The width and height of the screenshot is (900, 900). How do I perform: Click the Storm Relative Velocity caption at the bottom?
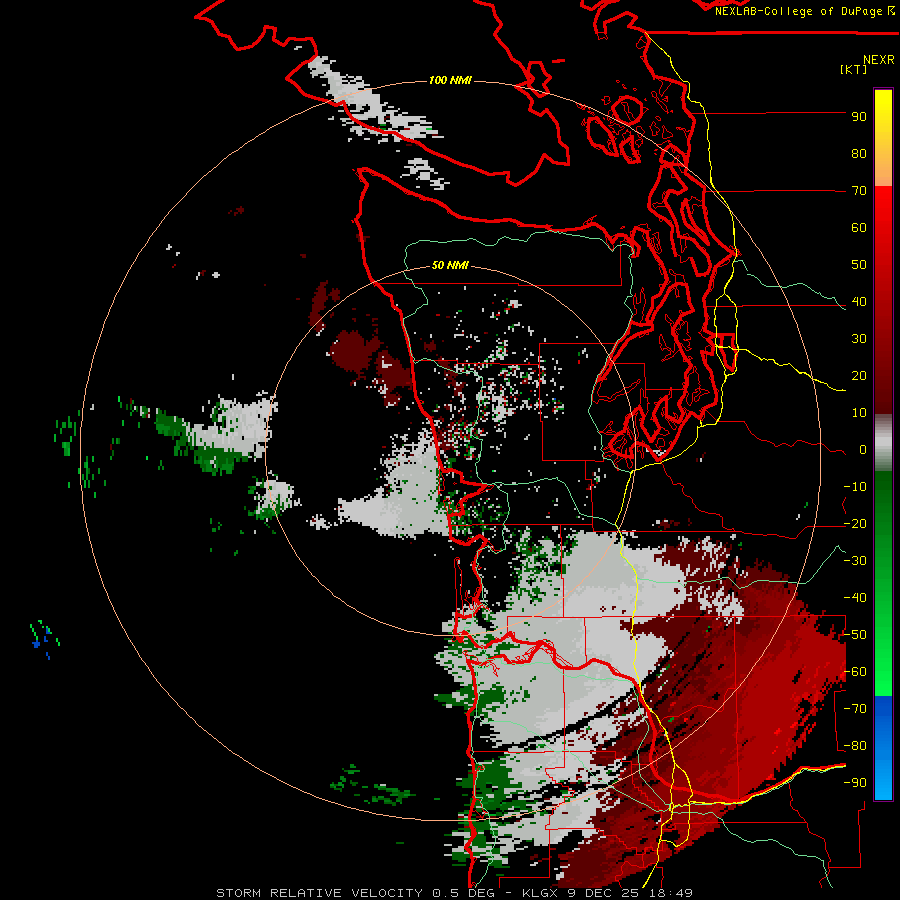(455, 893)
